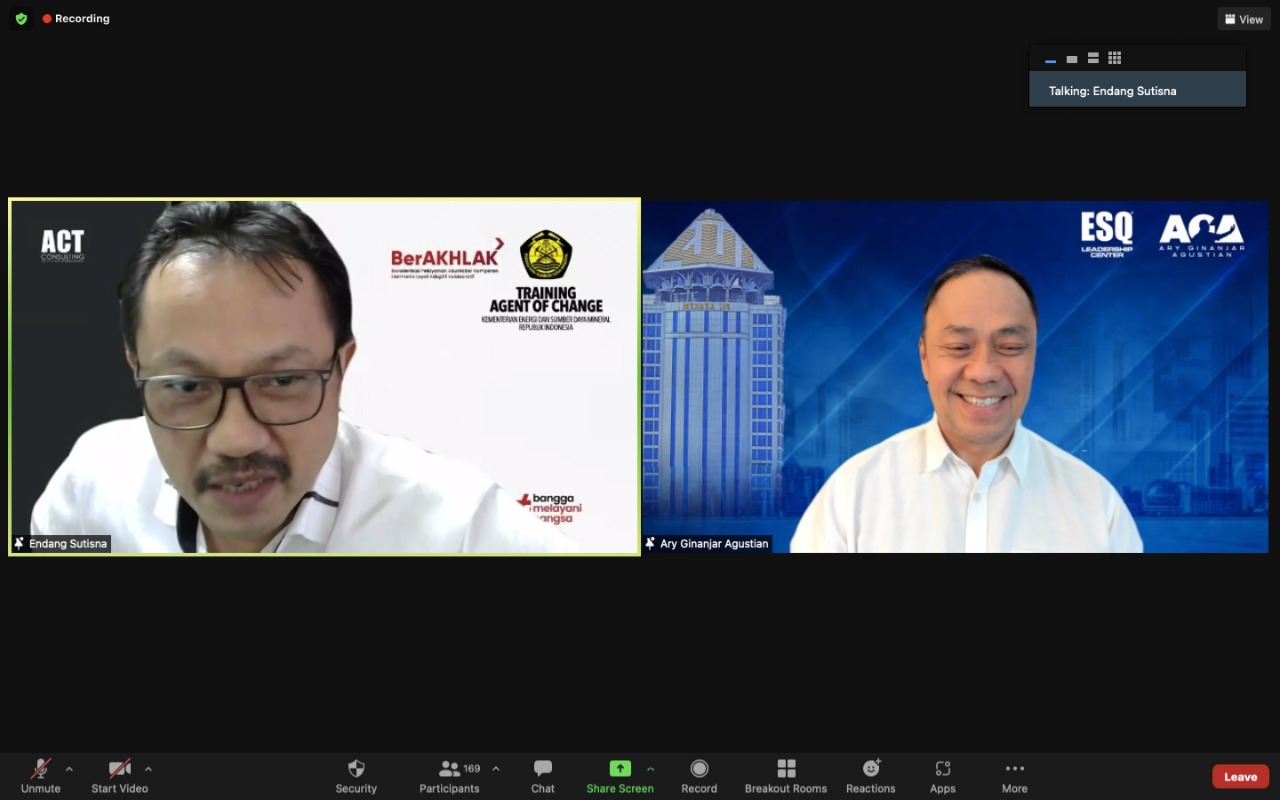Open Breakout Rooms
This screenshot has height=800, width=1280.
coord(786,775)
